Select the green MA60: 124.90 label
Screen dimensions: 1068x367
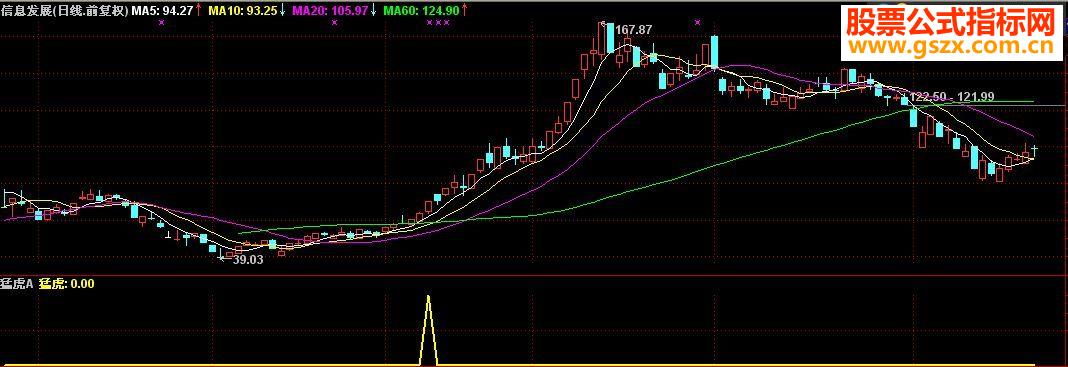click(x=421, y=10)
